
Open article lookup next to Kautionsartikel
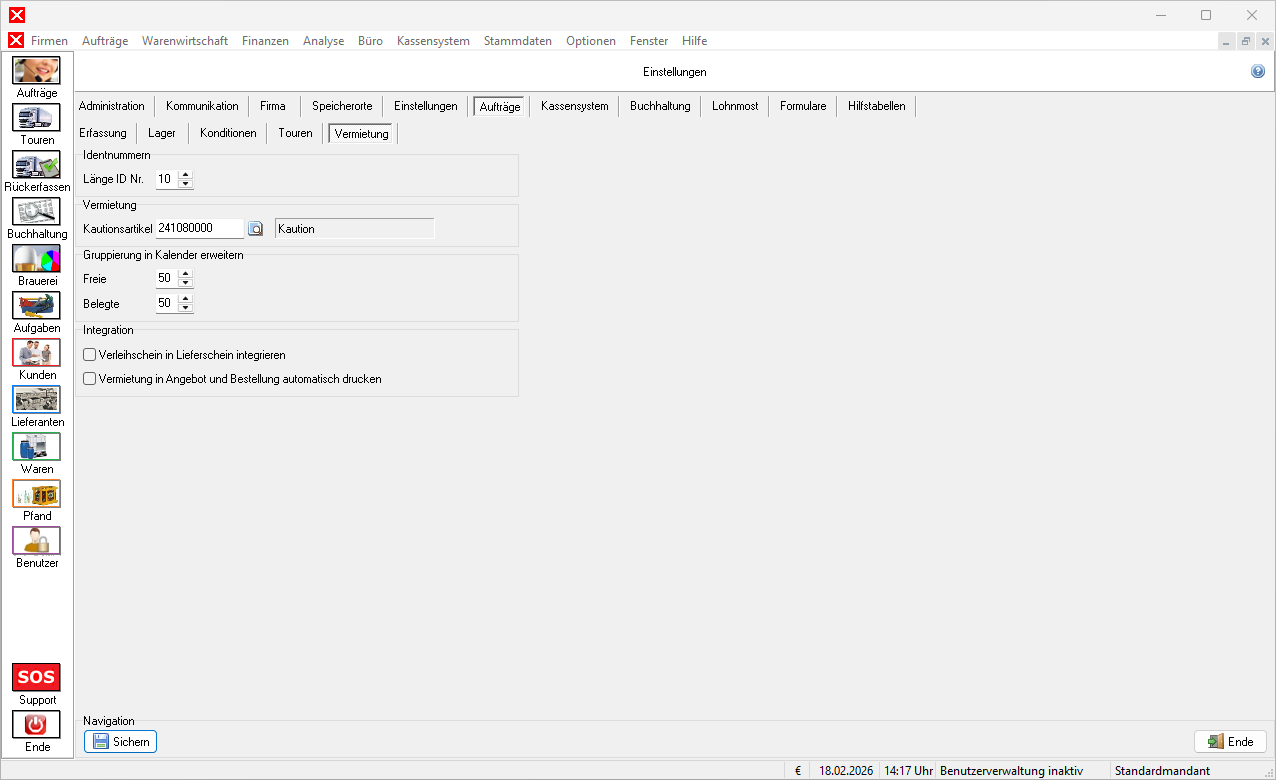(x=255, y=229)
